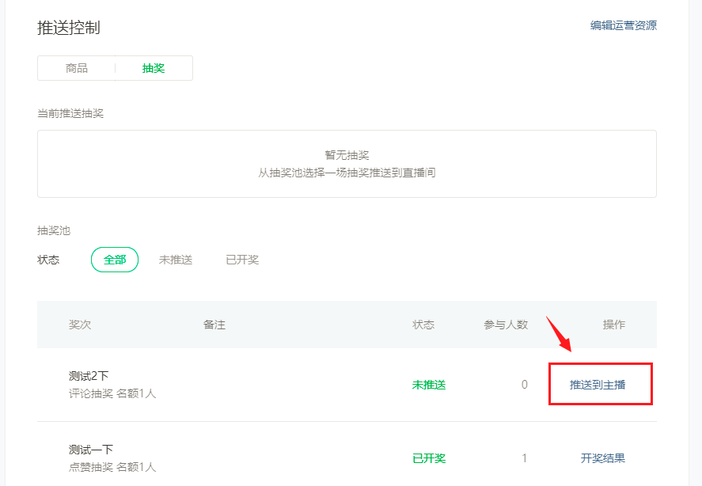Click the 操作 column header
This screenshot has height=486, width=702.
pyautogui.click(x=614, y=325)
